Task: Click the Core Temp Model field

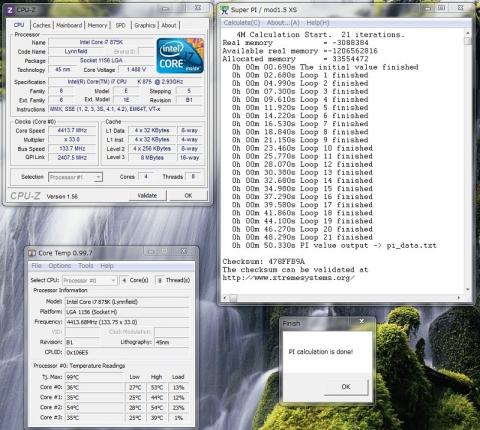Action: (127, 302)
